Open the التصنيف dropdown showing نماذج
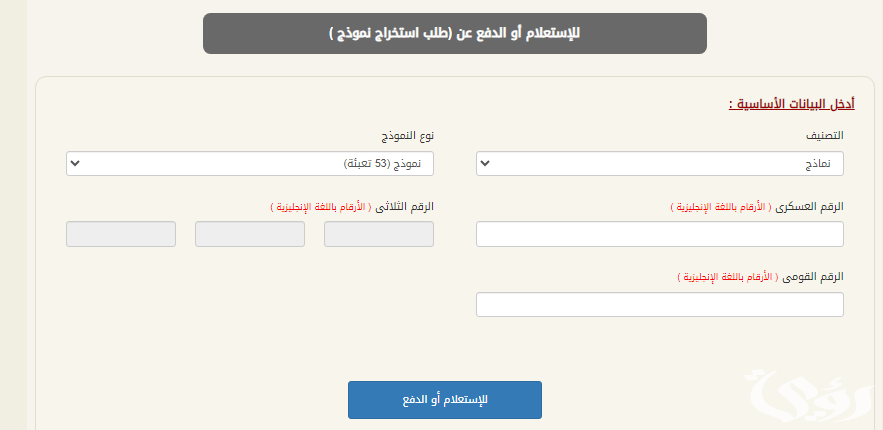 click(x=659, y=164)
